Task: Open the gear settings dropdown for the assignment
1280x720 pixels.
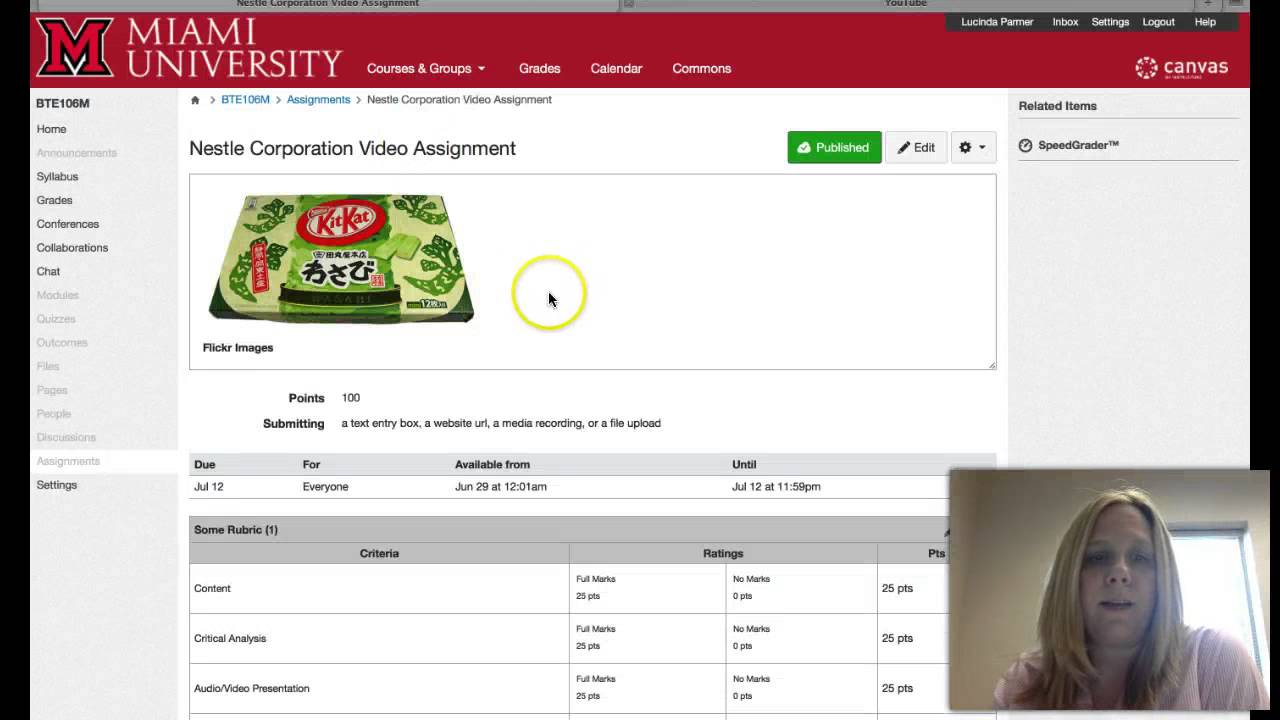Action: 972,147
